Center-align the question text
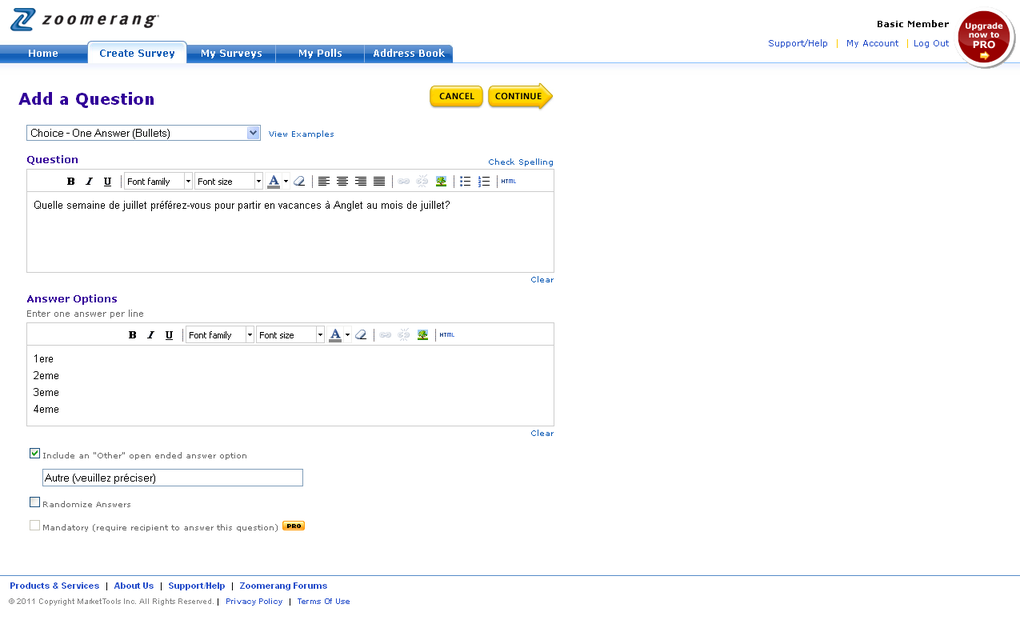 coord(342,181)
